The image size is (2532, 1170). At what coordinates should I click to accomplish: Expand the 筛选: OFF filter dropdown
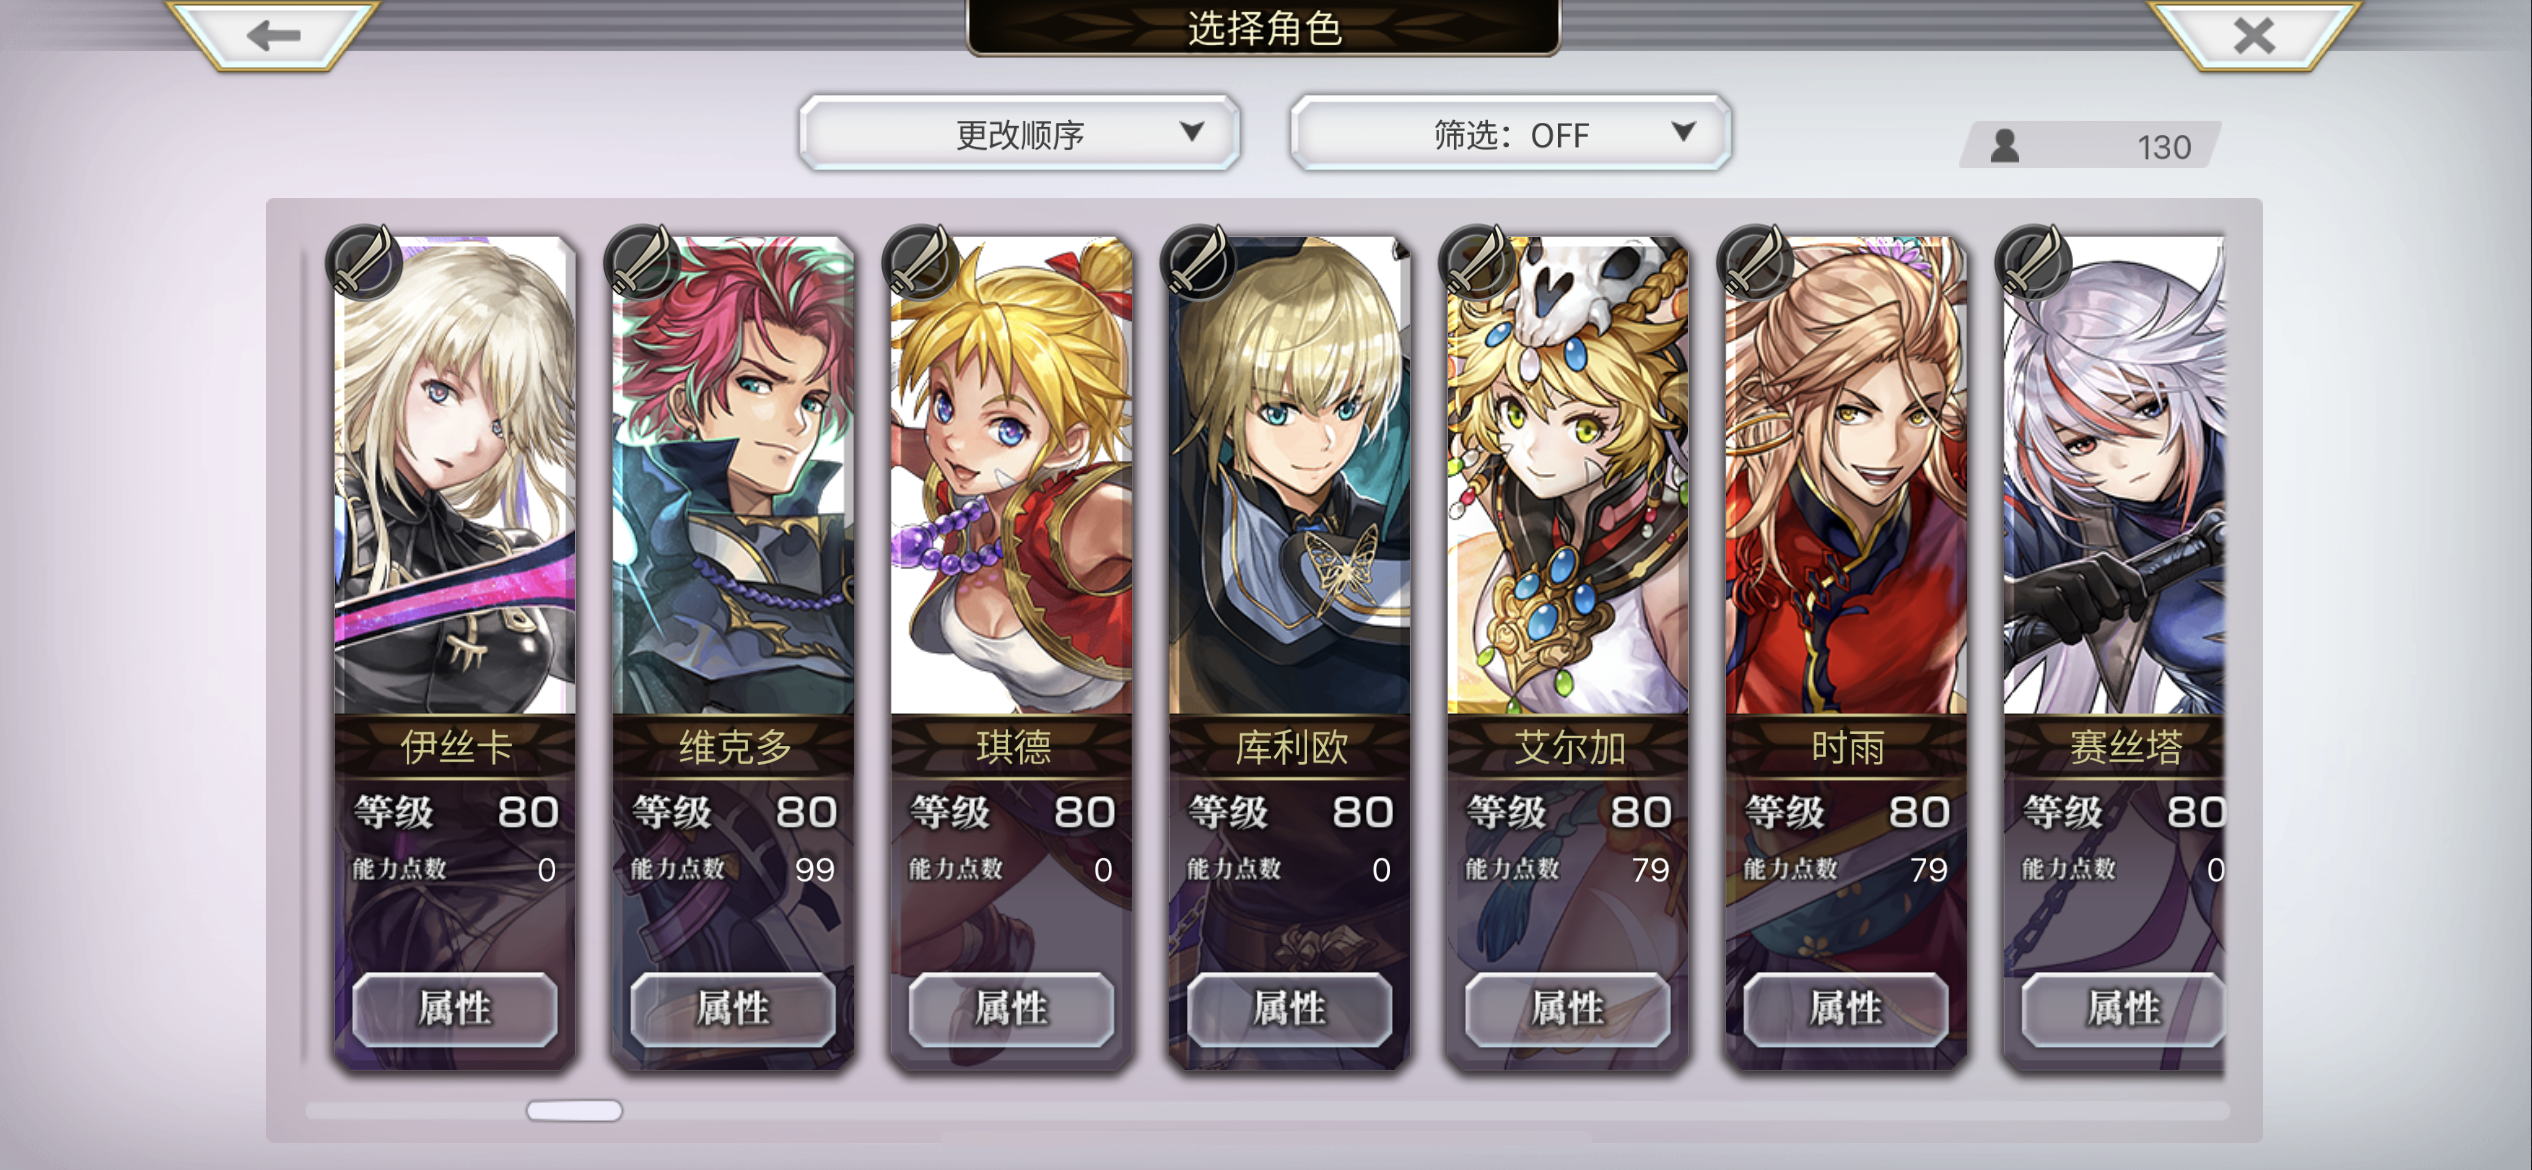coord(1510,133)
